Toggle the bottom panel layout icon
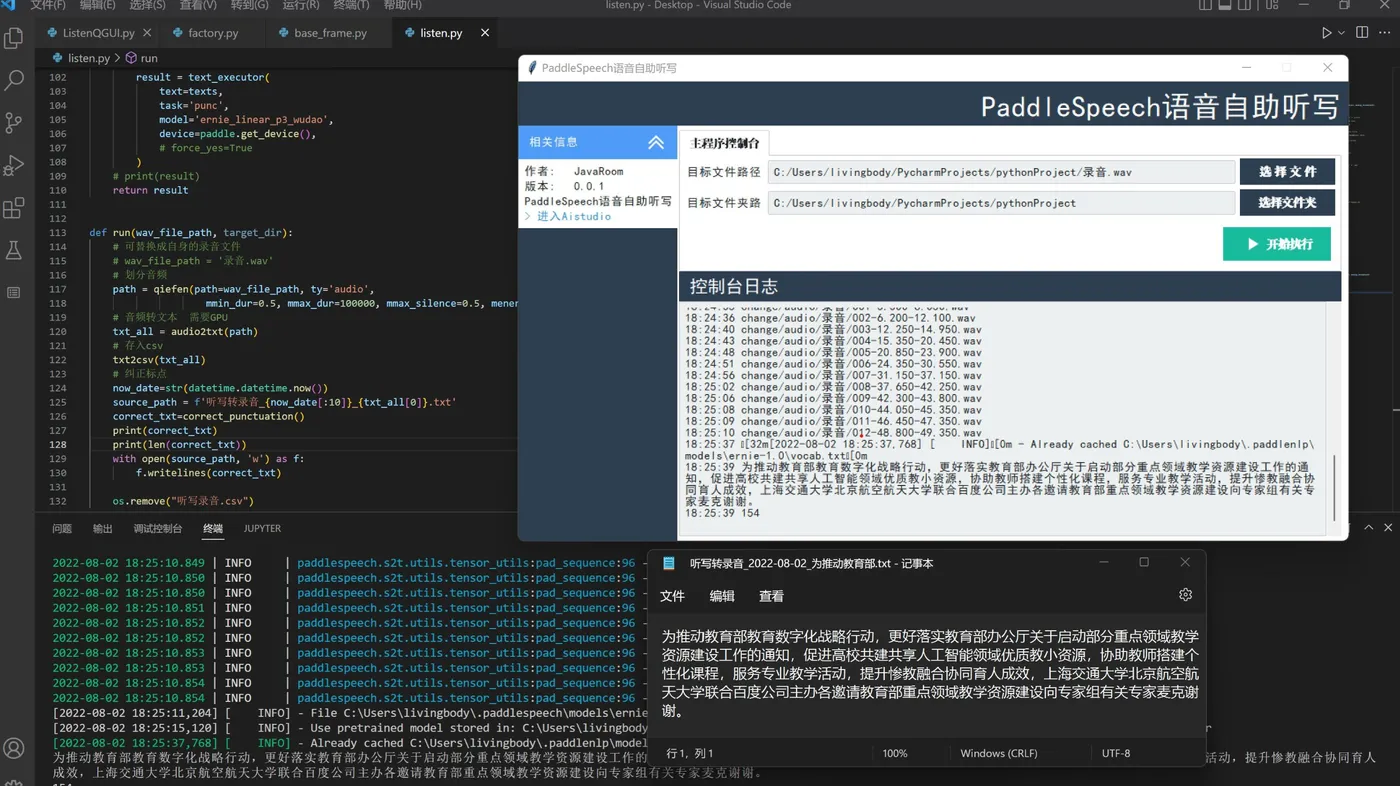1400x786 pixels. [x=1225, y=5]
